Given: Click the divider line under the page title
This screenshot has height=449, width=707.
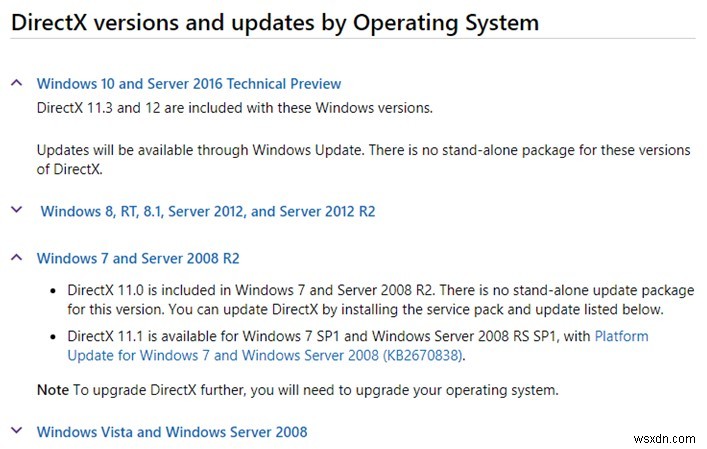Looking at the screenshot, I should click(x=353, y=46).
